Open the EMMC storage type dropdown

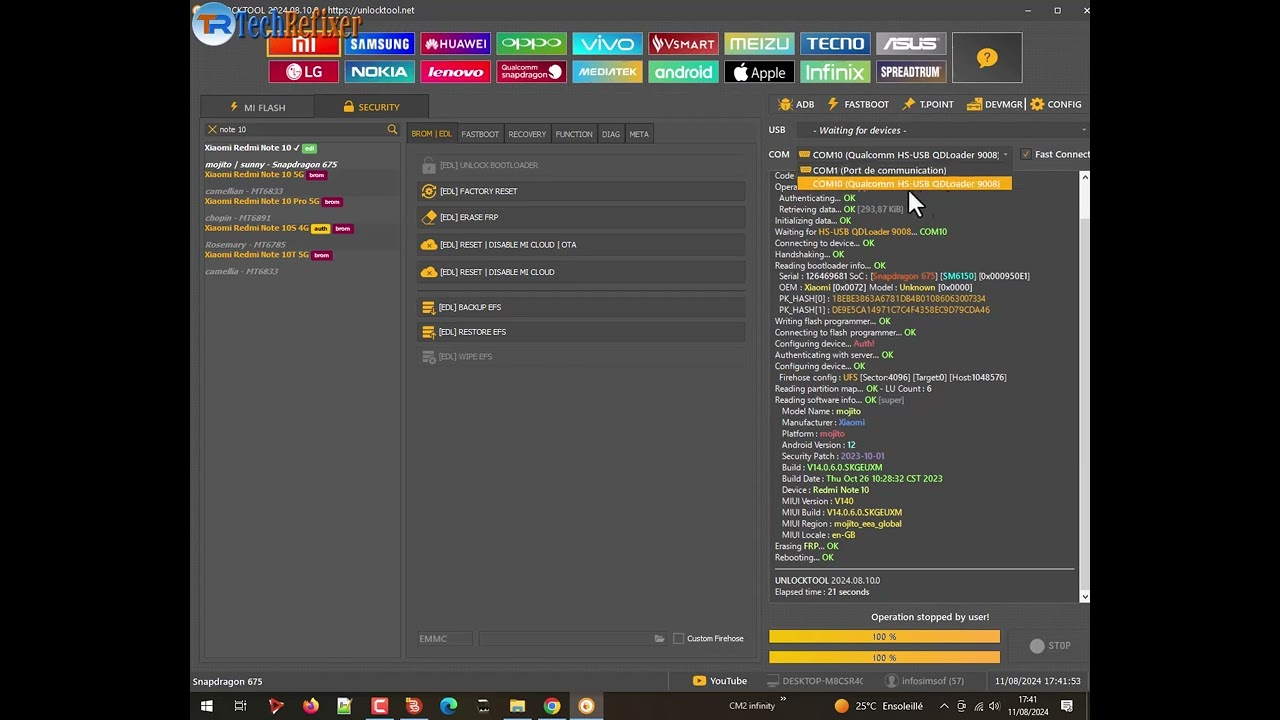pos(445,638)
